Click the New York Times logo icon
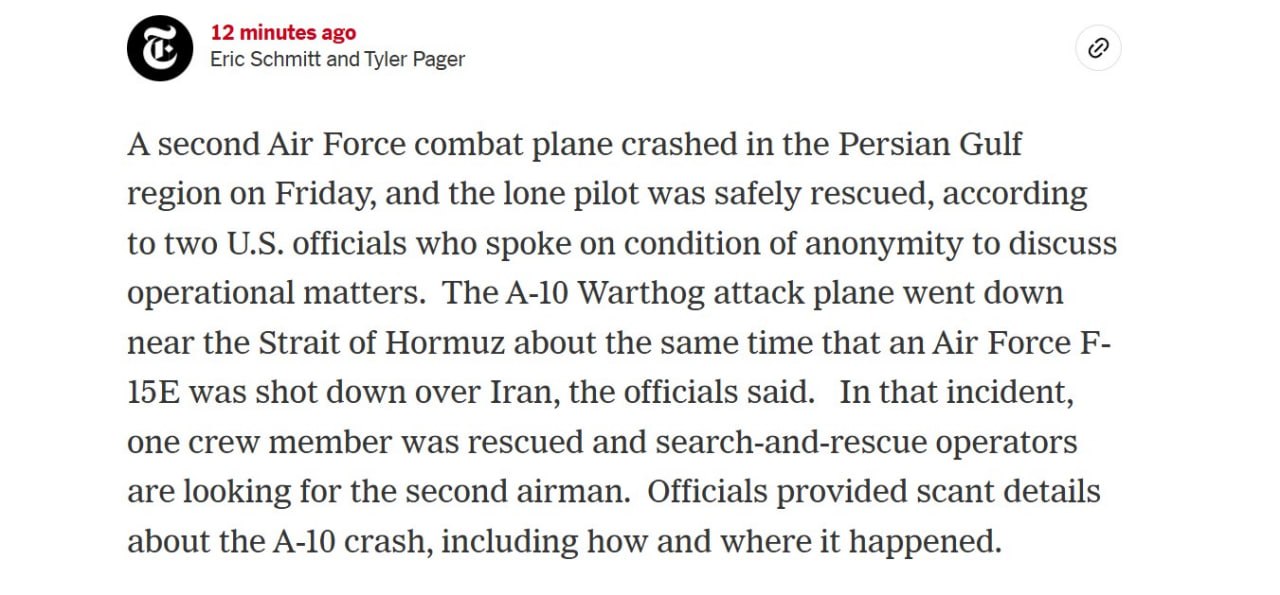The image size is (1280, 595). pos(160,48)
